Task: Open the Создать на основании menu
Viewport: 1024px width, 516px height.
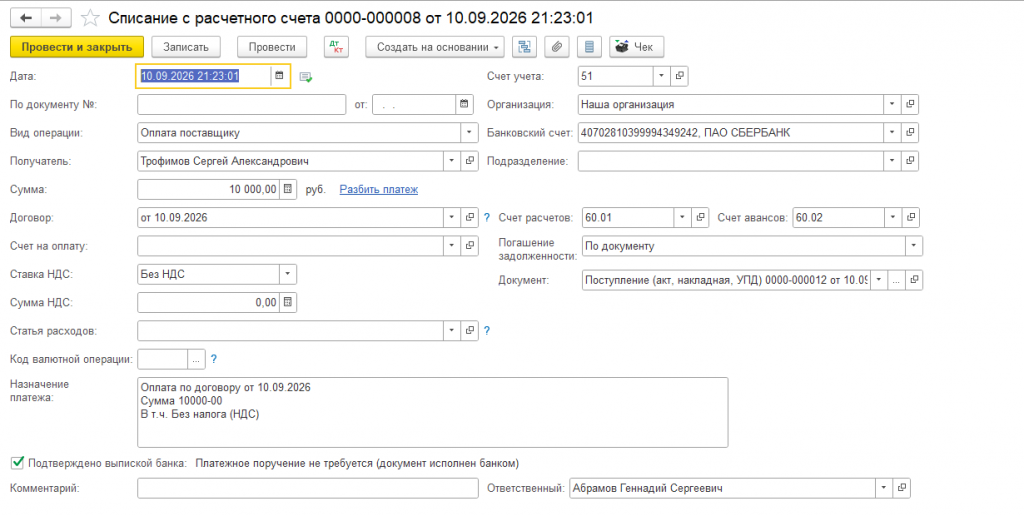Action: pos(435,47)
